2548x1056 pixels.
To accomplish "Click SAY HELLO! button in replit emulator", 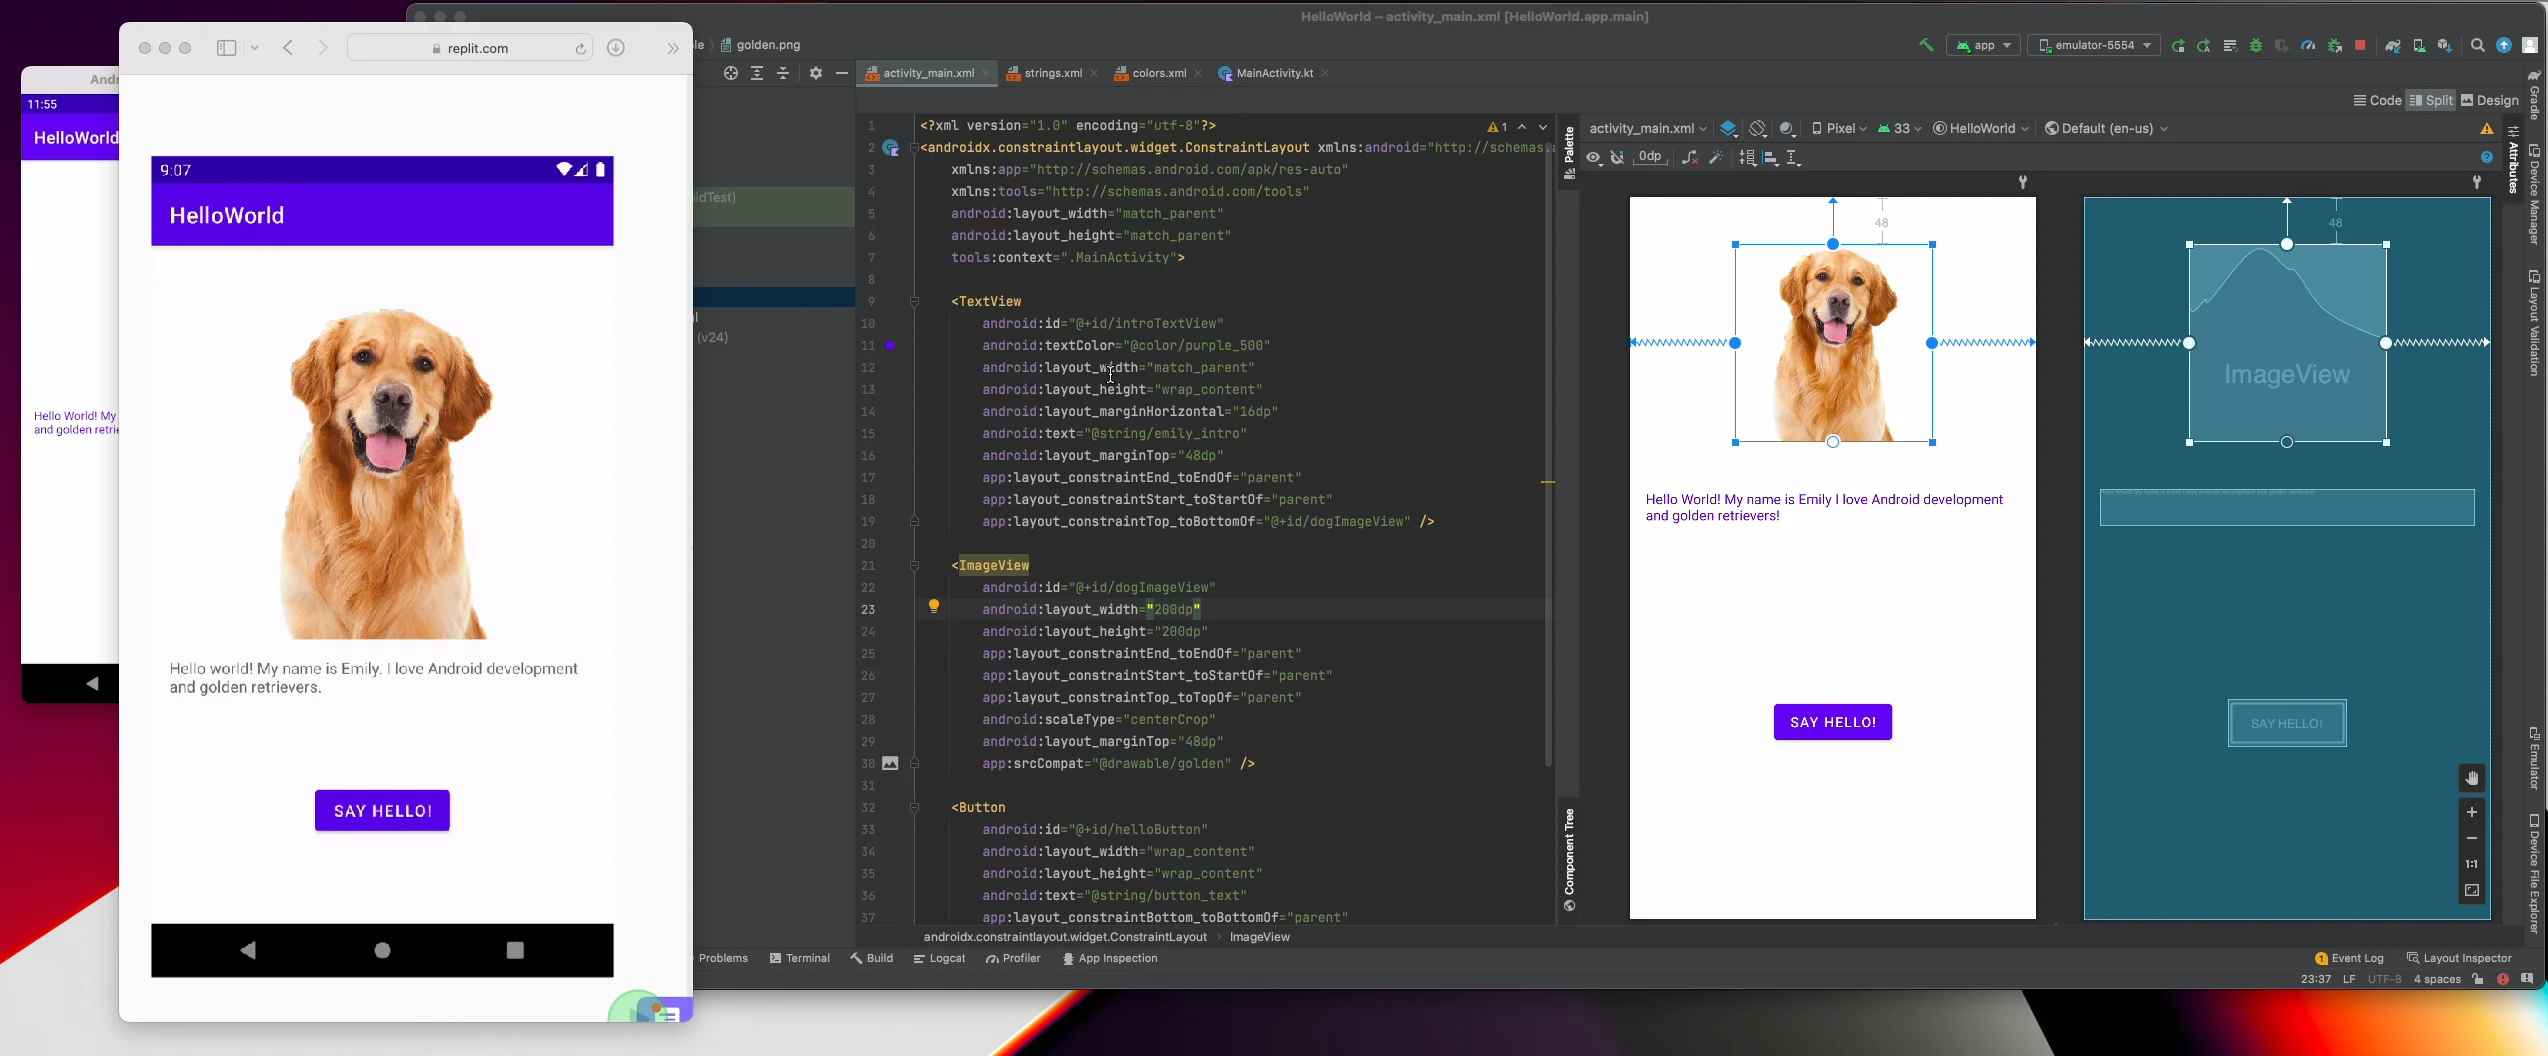I will point(382,810).
